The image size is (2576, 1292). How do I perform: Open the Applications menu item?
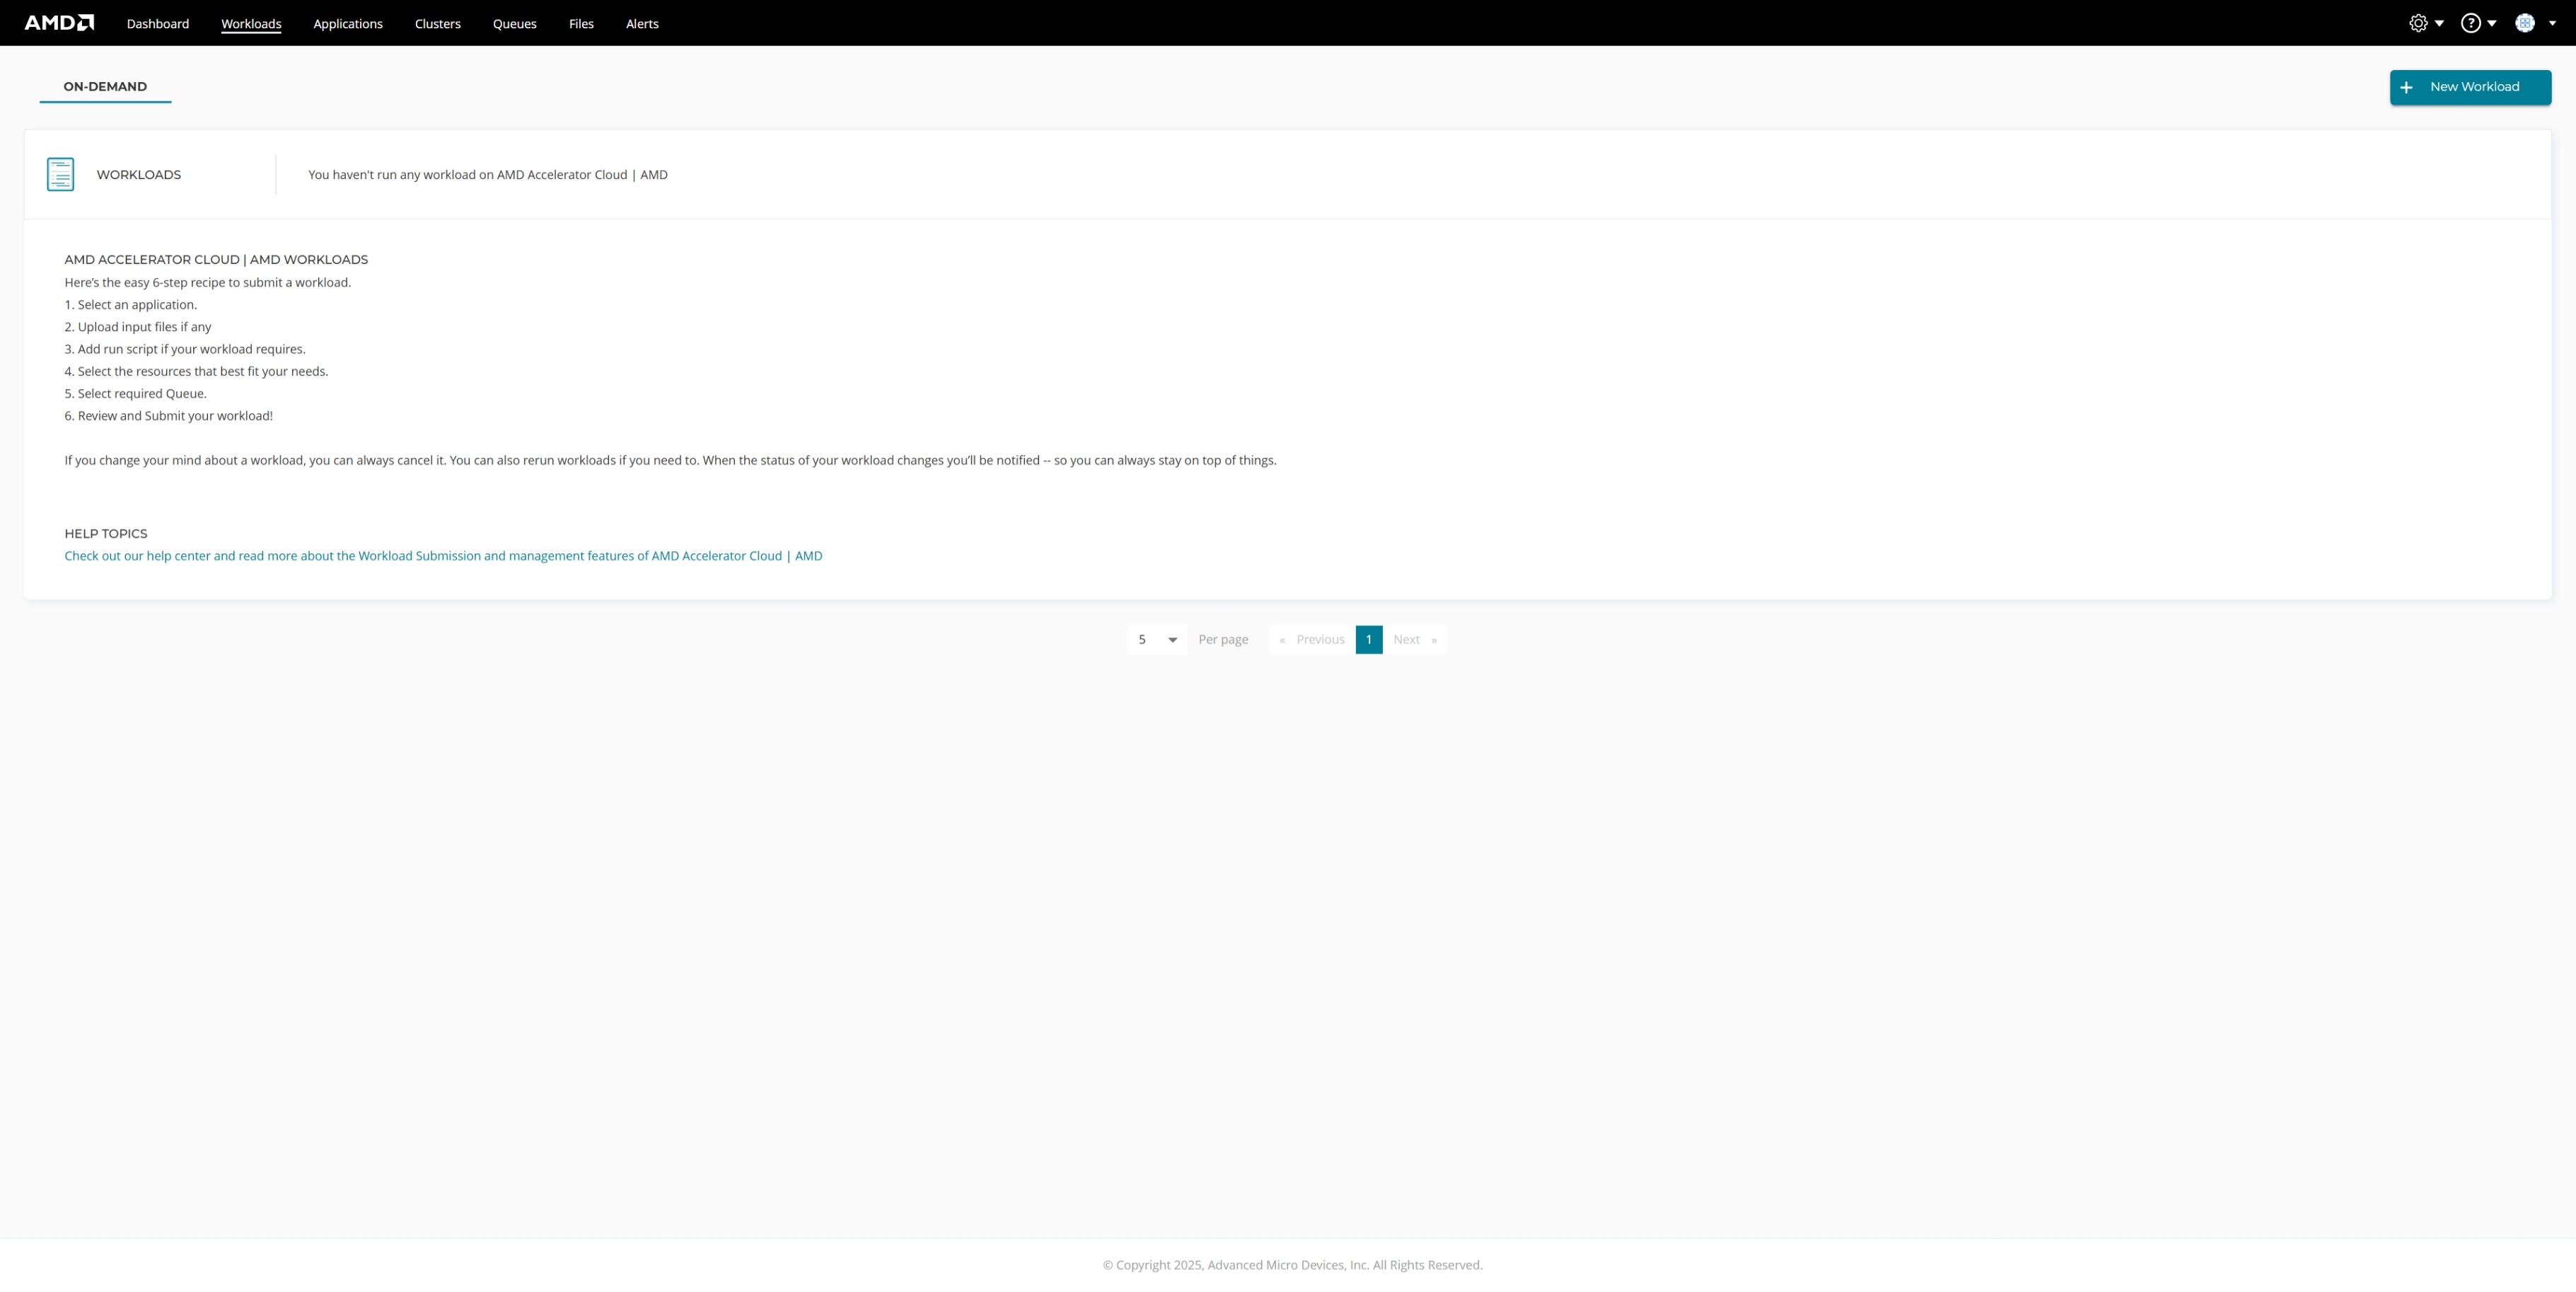click(x=348, y=24)
